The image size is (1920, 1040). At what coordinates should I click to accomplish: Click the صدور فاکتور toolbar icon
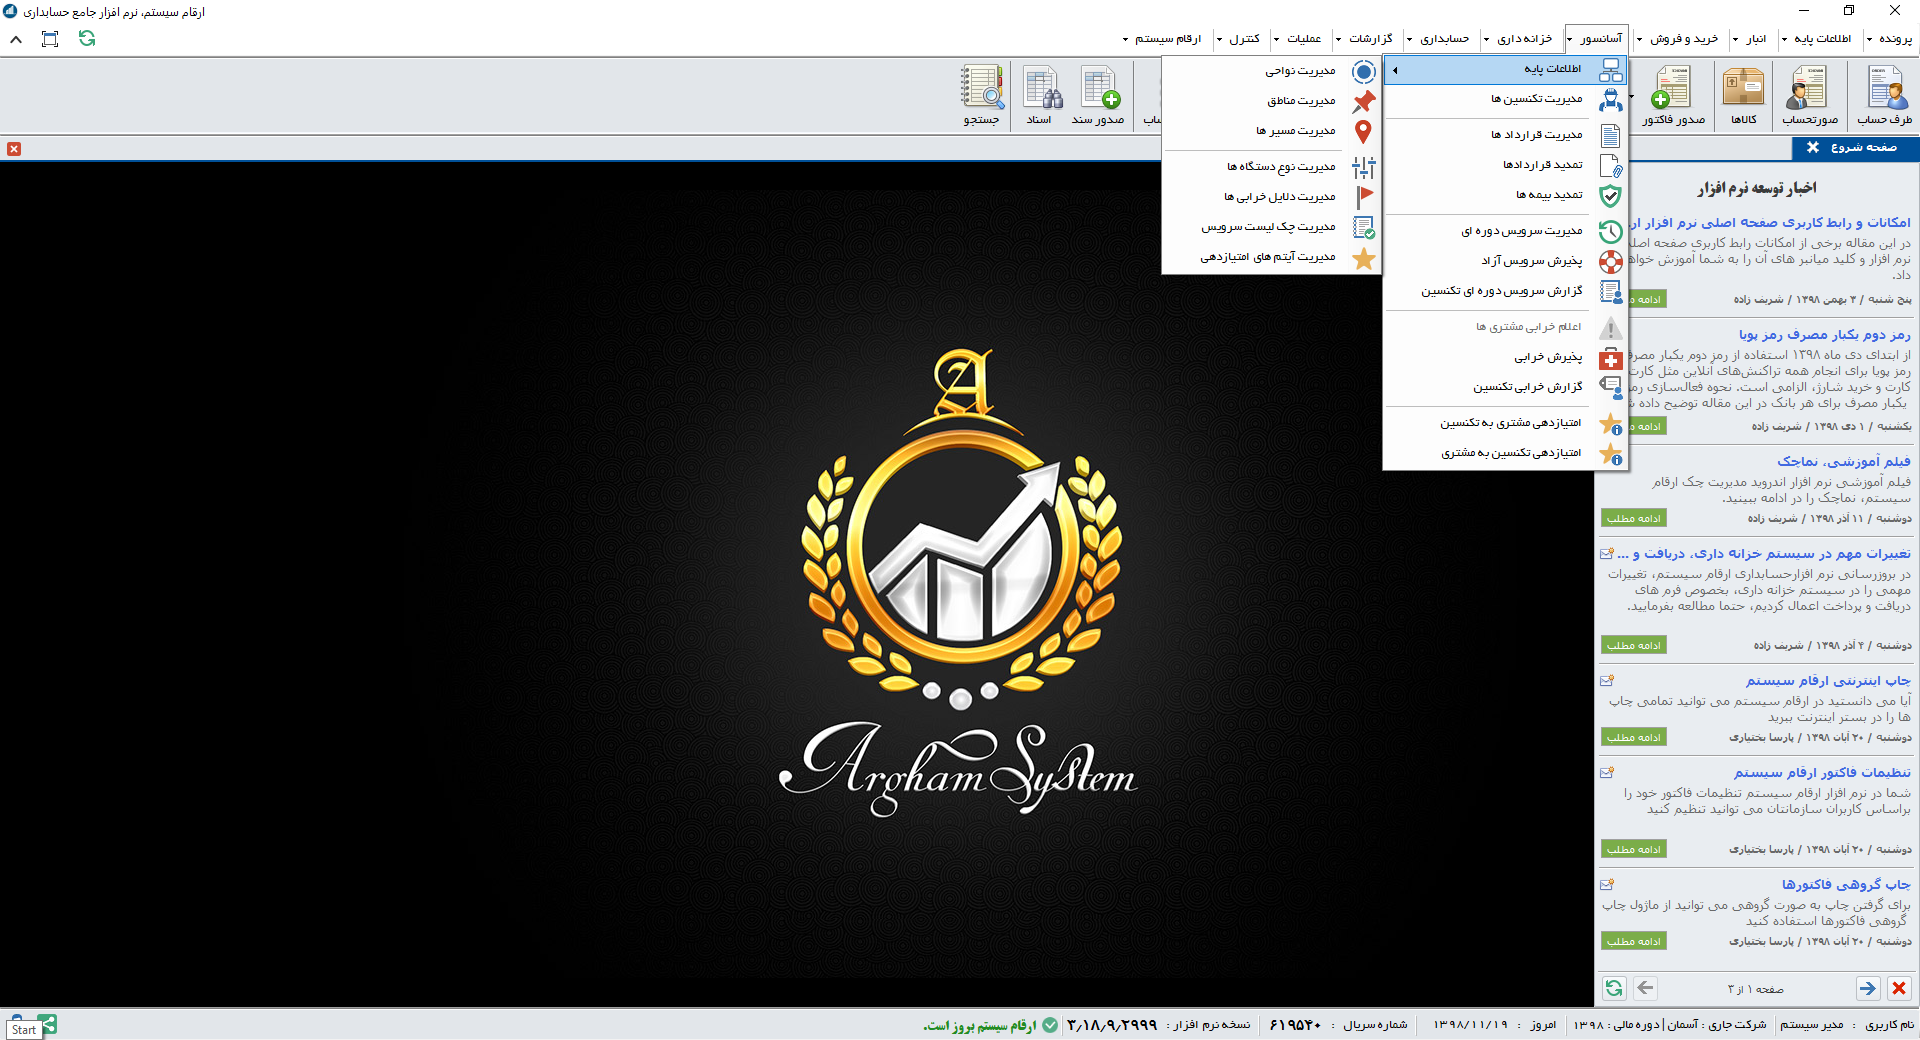[1673, 96]
